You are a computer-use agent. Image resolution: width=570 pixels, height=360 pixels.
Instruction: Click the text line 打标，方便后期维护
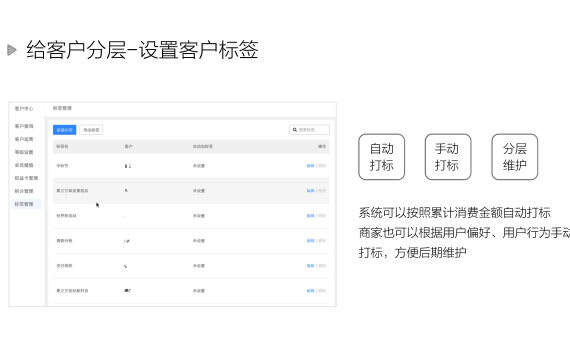(413, 252)
